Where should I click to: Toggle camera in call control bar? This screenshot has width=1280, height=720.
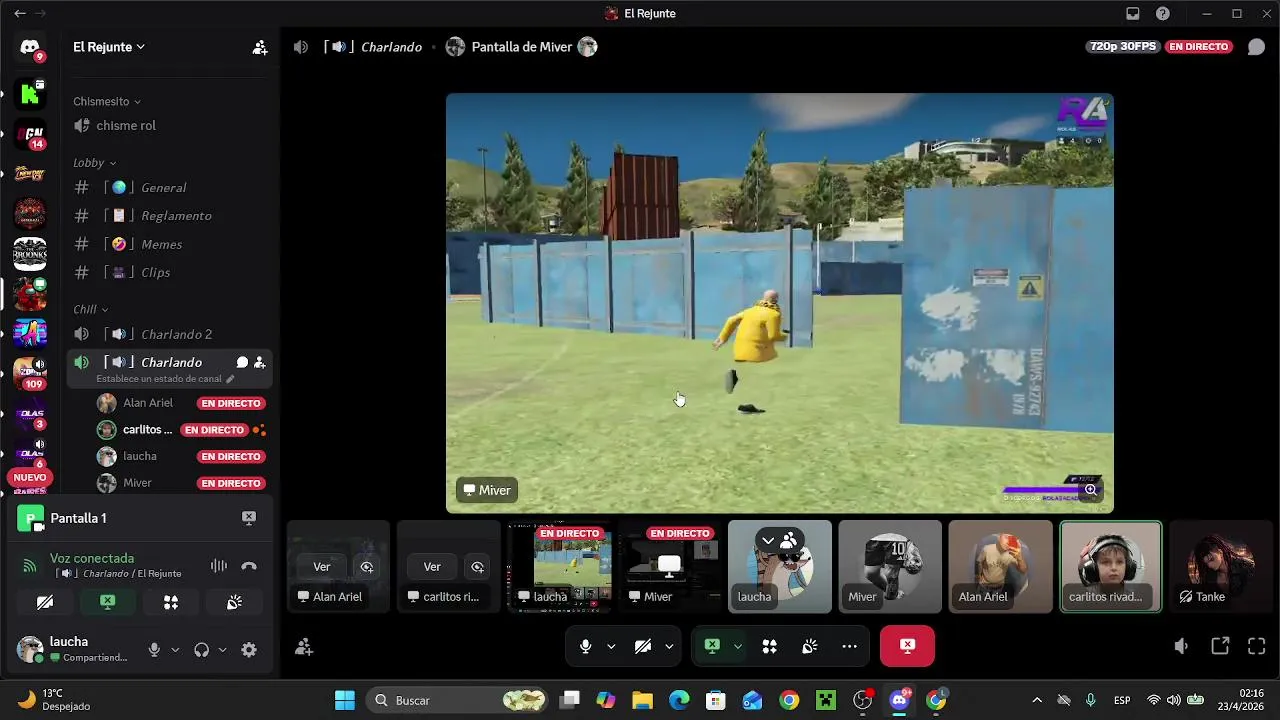click(643, 647)
